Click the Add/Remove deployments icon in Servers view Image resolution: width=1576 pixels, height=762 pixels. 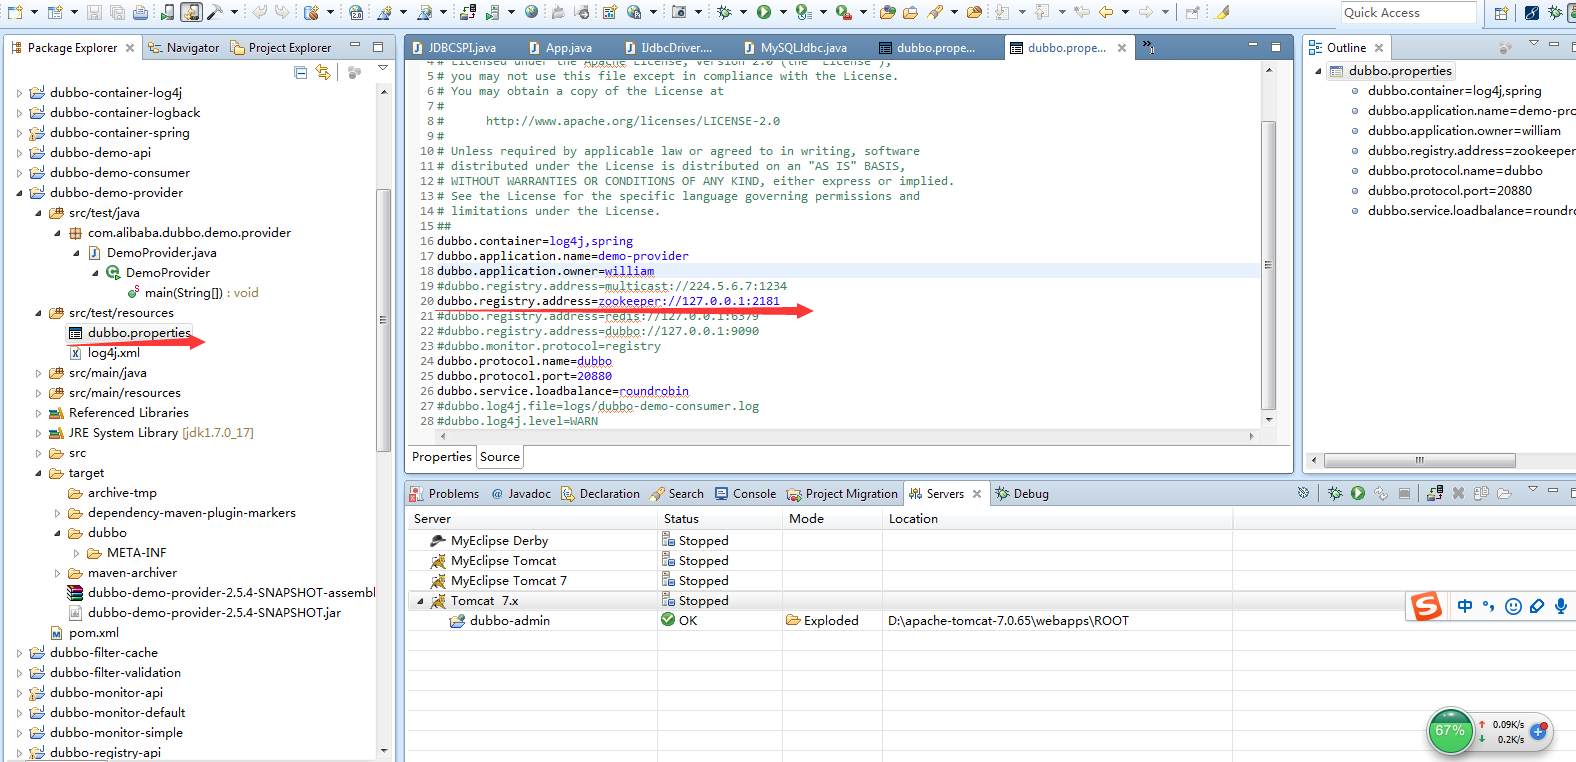click(x=1434, y=493)
